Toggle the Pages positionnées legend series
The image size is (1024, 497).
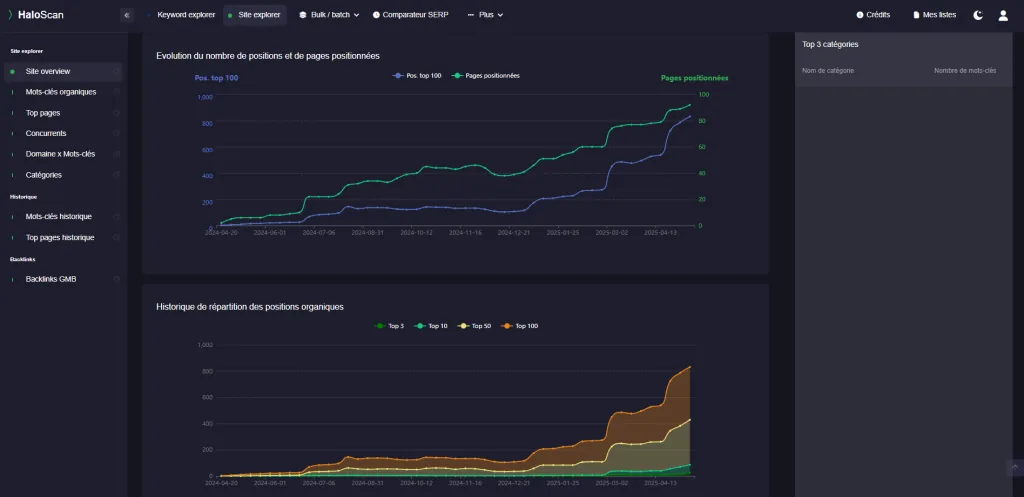point(486,76)
